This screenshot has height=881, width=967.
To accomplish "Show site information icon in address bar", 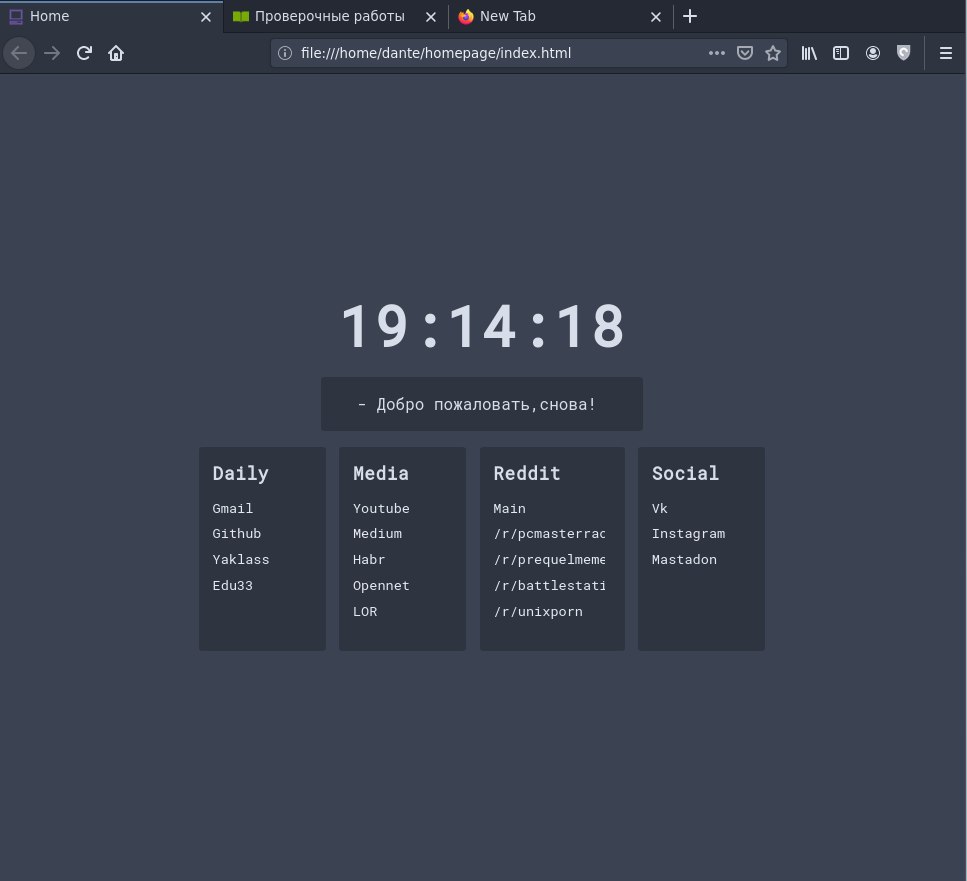I will point(285,53).
